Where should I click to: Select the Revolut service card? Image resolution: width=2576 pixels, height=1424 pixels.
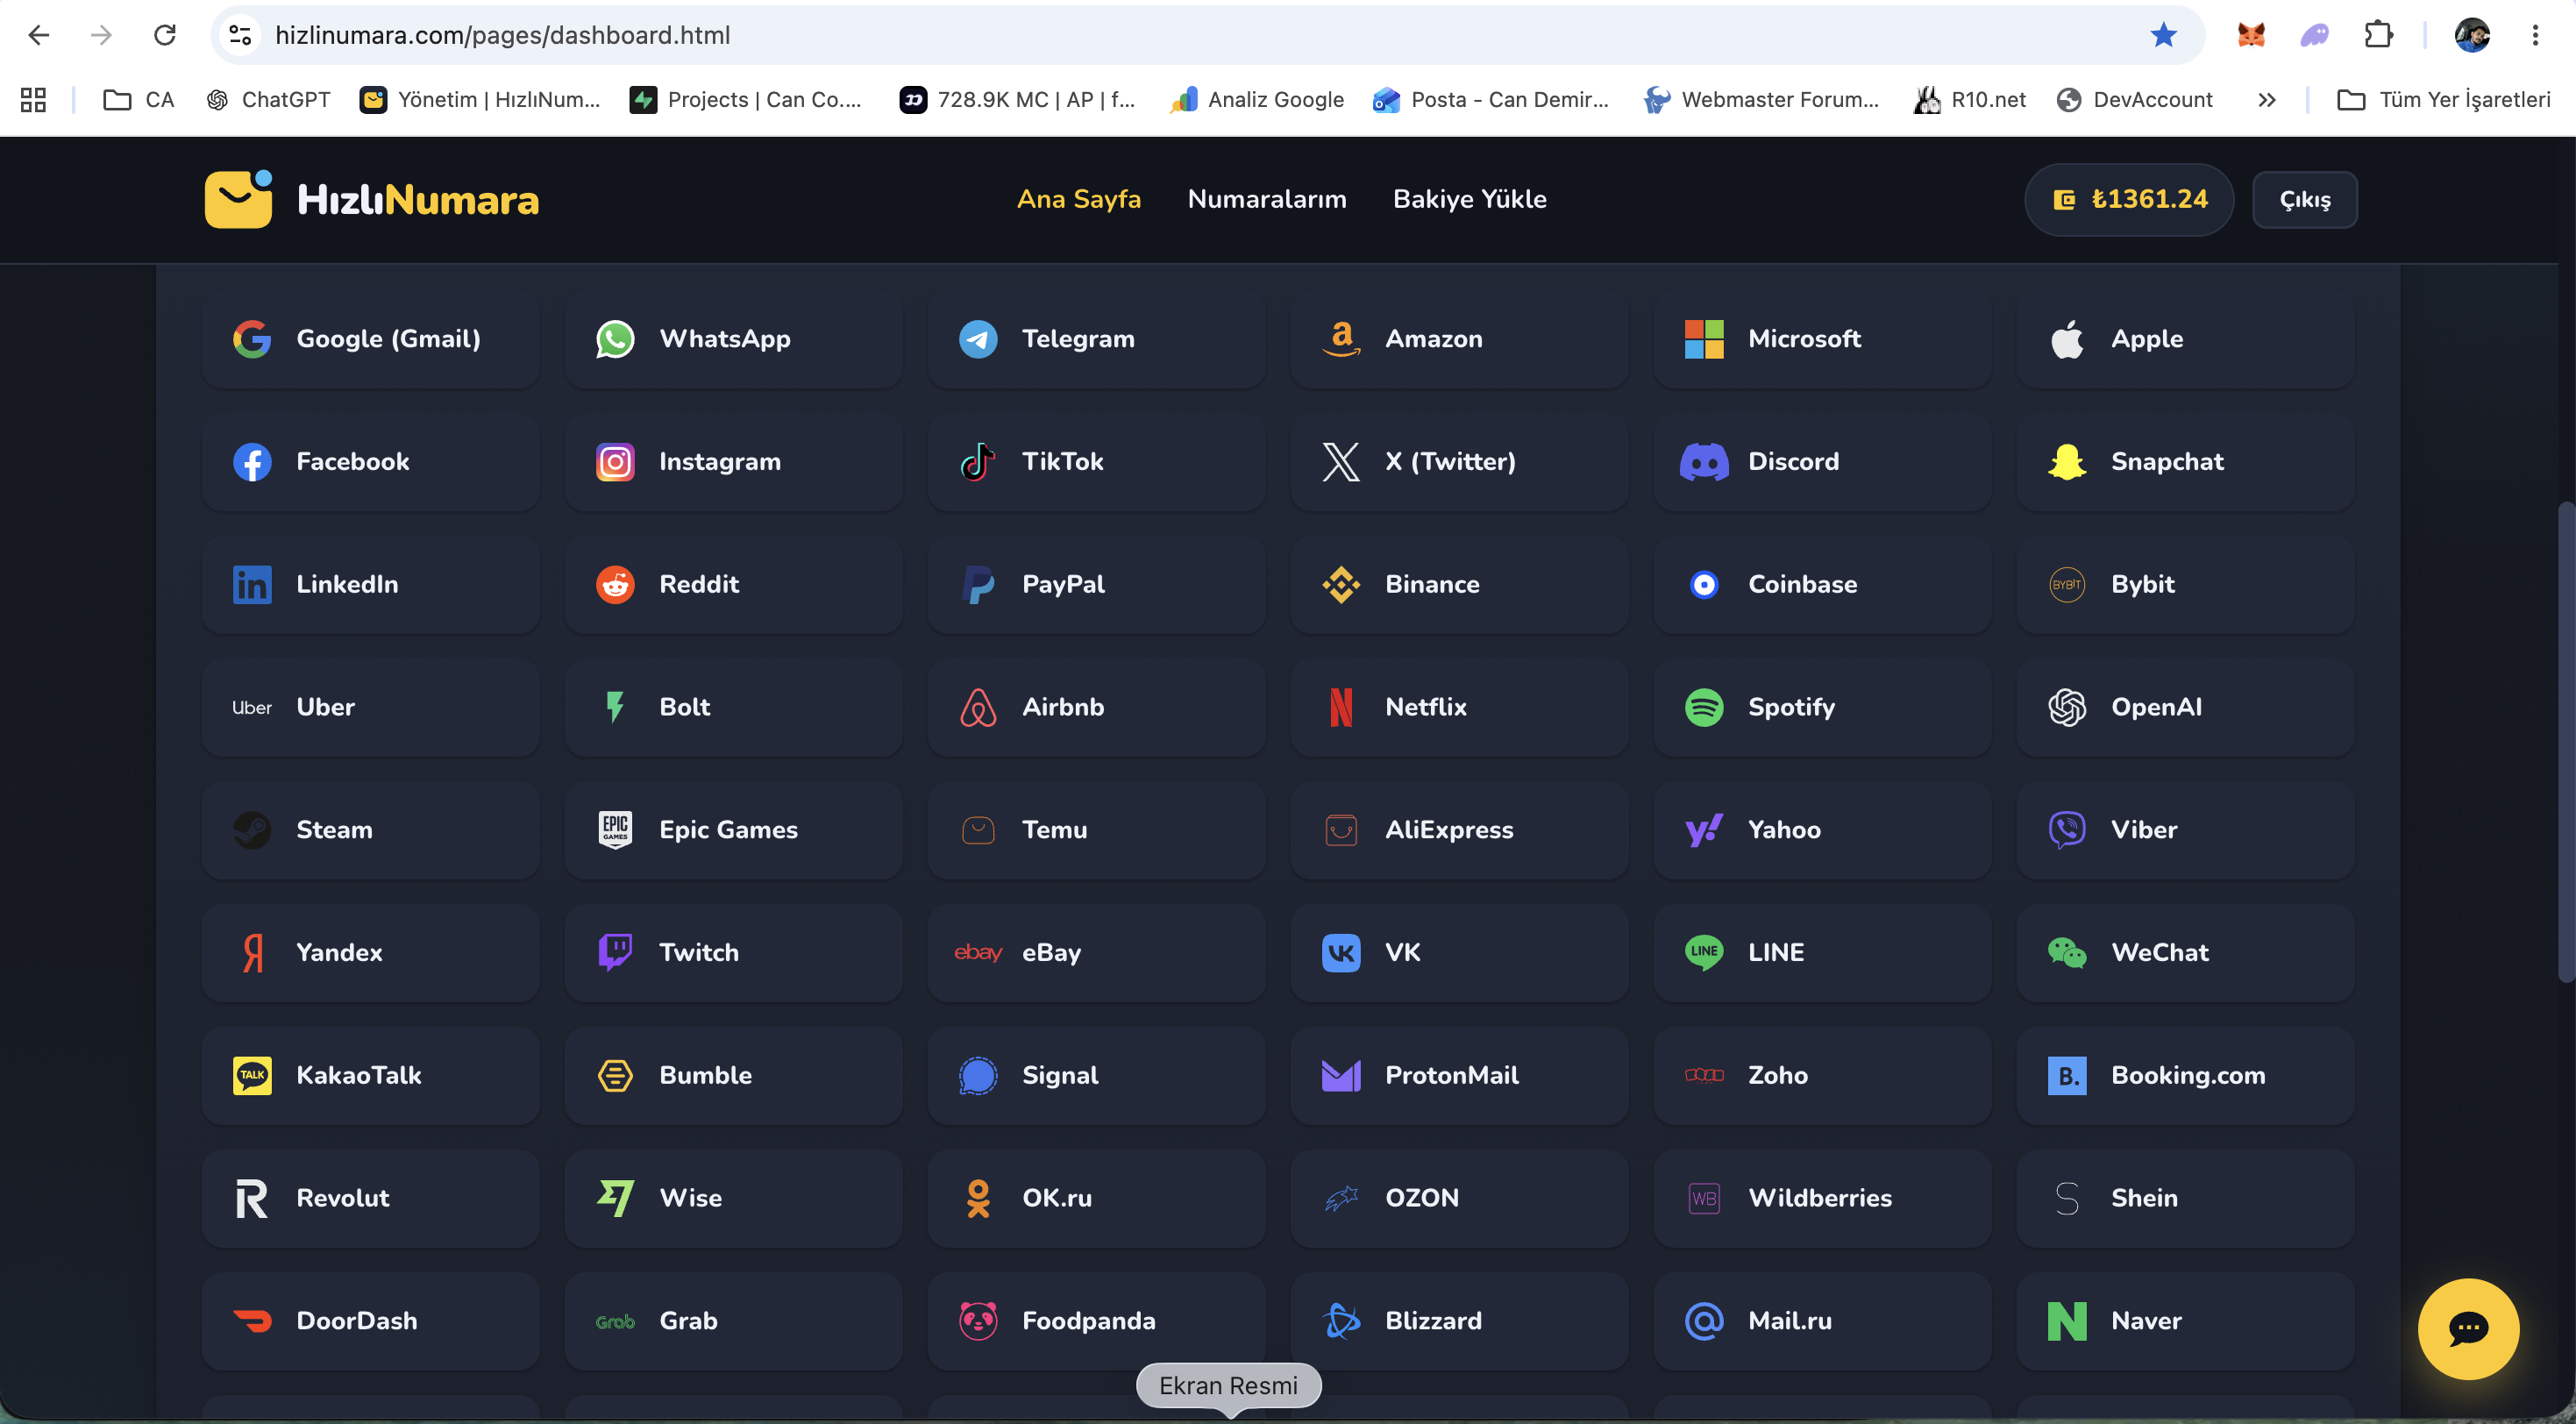(370, 1199)
